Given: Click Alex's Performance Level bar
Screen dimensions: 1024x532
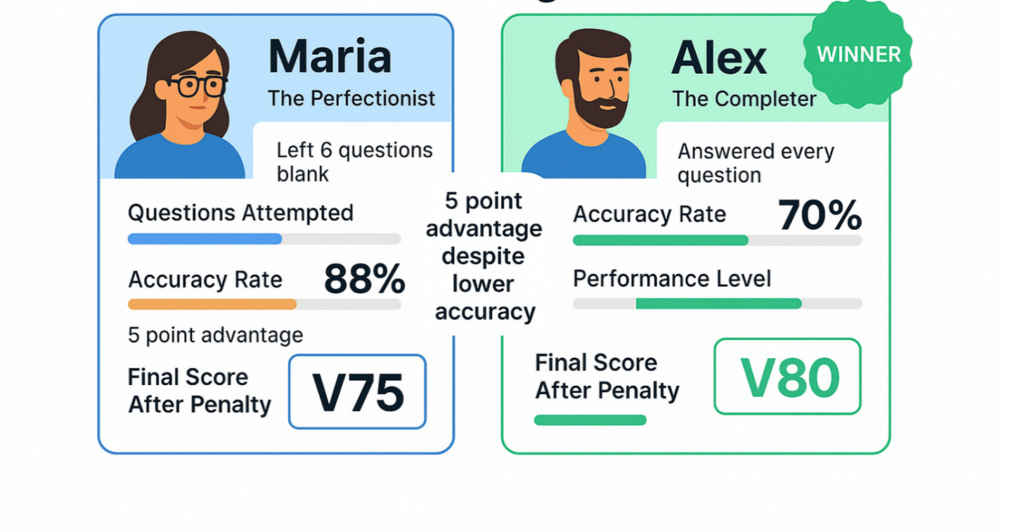Looking at the screenshot, I should pyautogui.click(x=716, y=303).
